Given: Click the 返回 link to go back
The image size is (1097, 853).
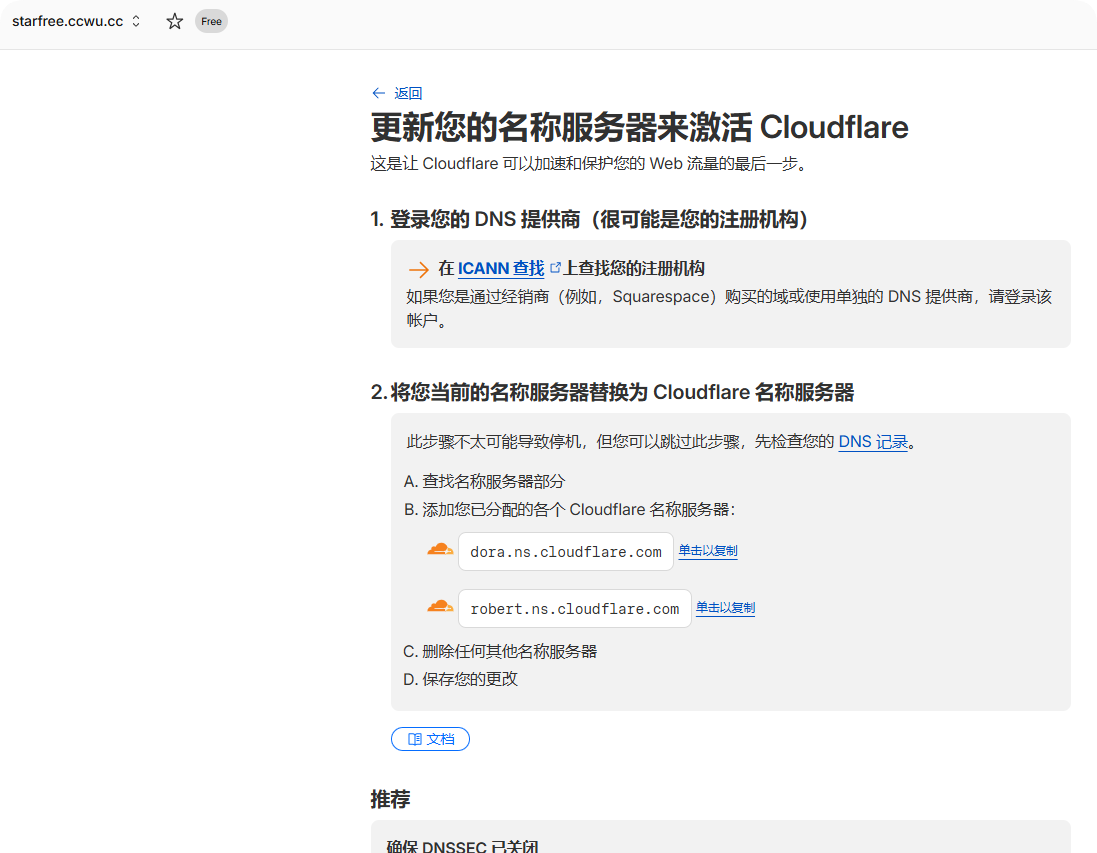Looking at the screenshot, I should pyautogui.click(x=405, y=92).
